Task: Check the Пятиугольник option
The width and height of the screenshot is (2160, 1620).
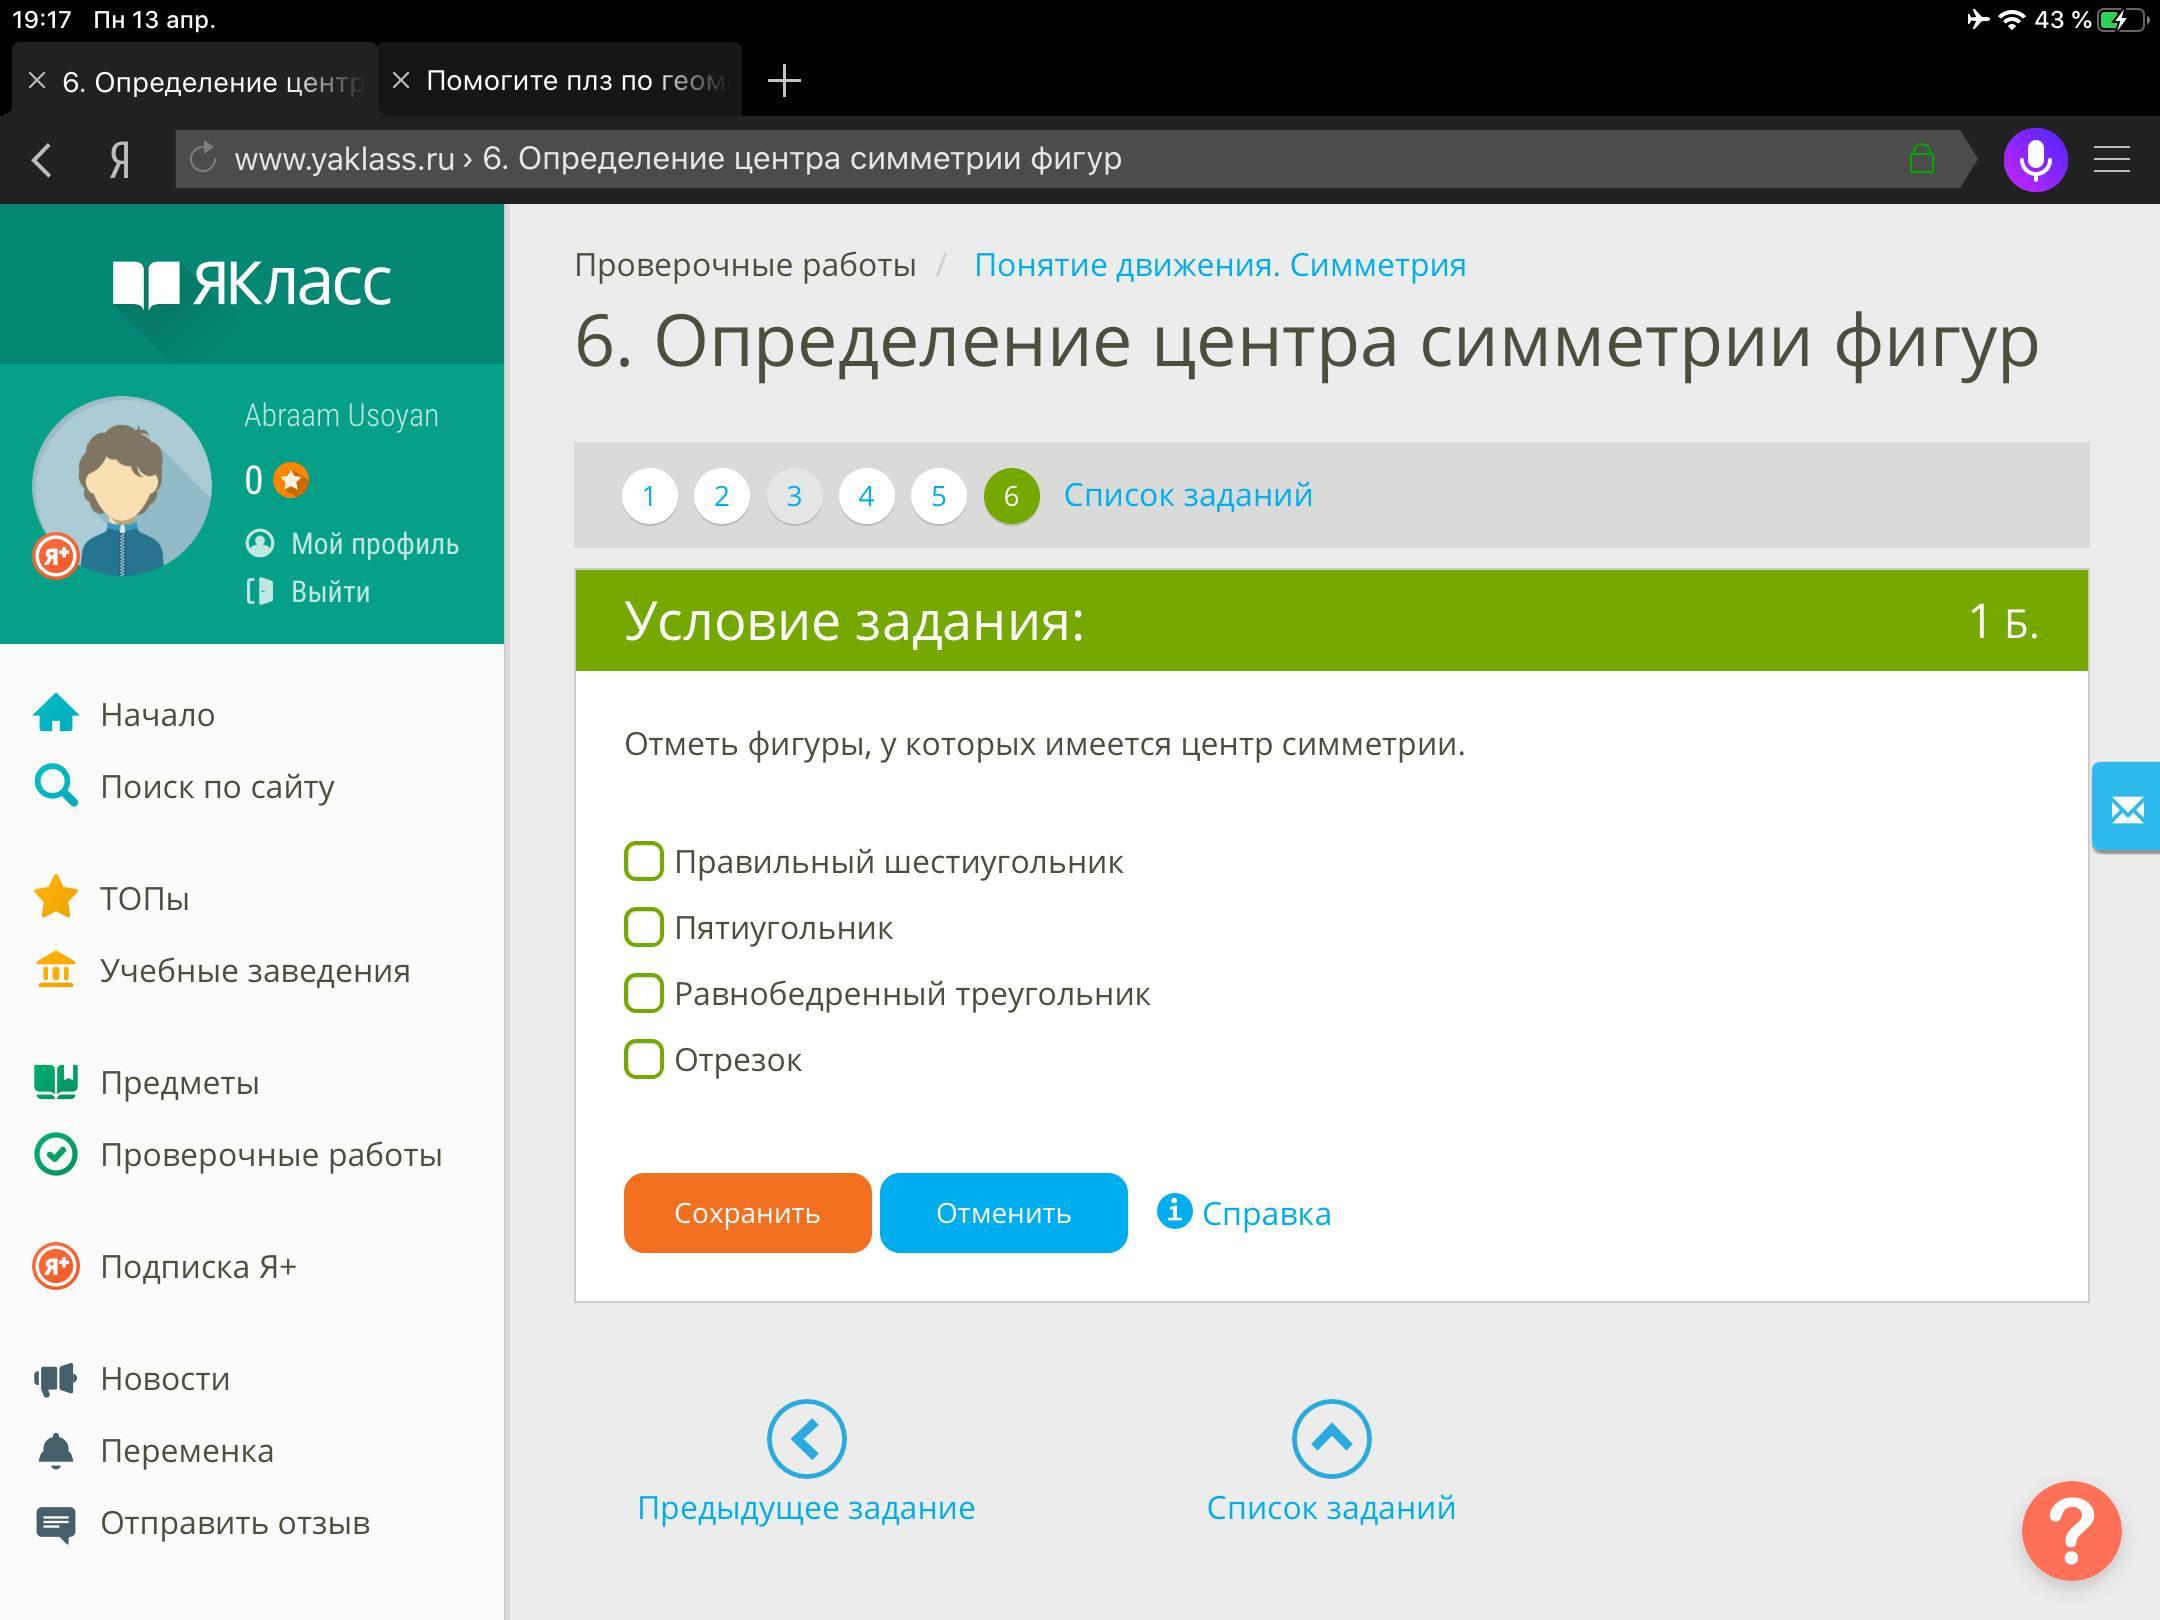Action: coord(644,927)
